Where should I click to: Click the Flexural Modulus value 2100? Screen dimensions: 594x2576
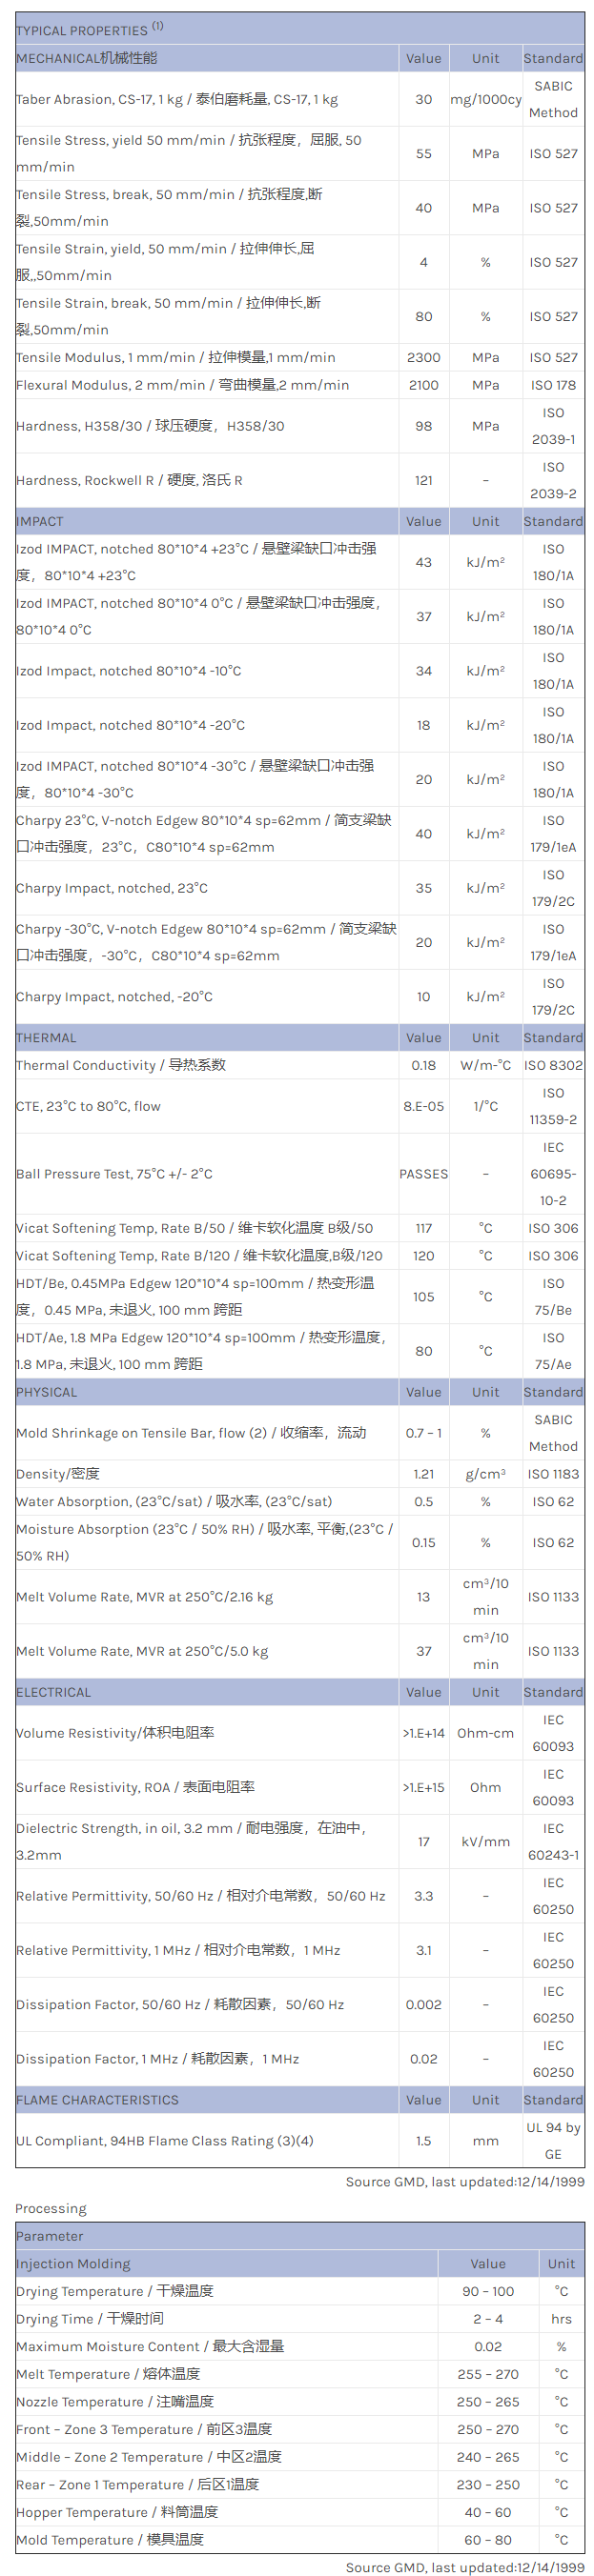(423, 385)
